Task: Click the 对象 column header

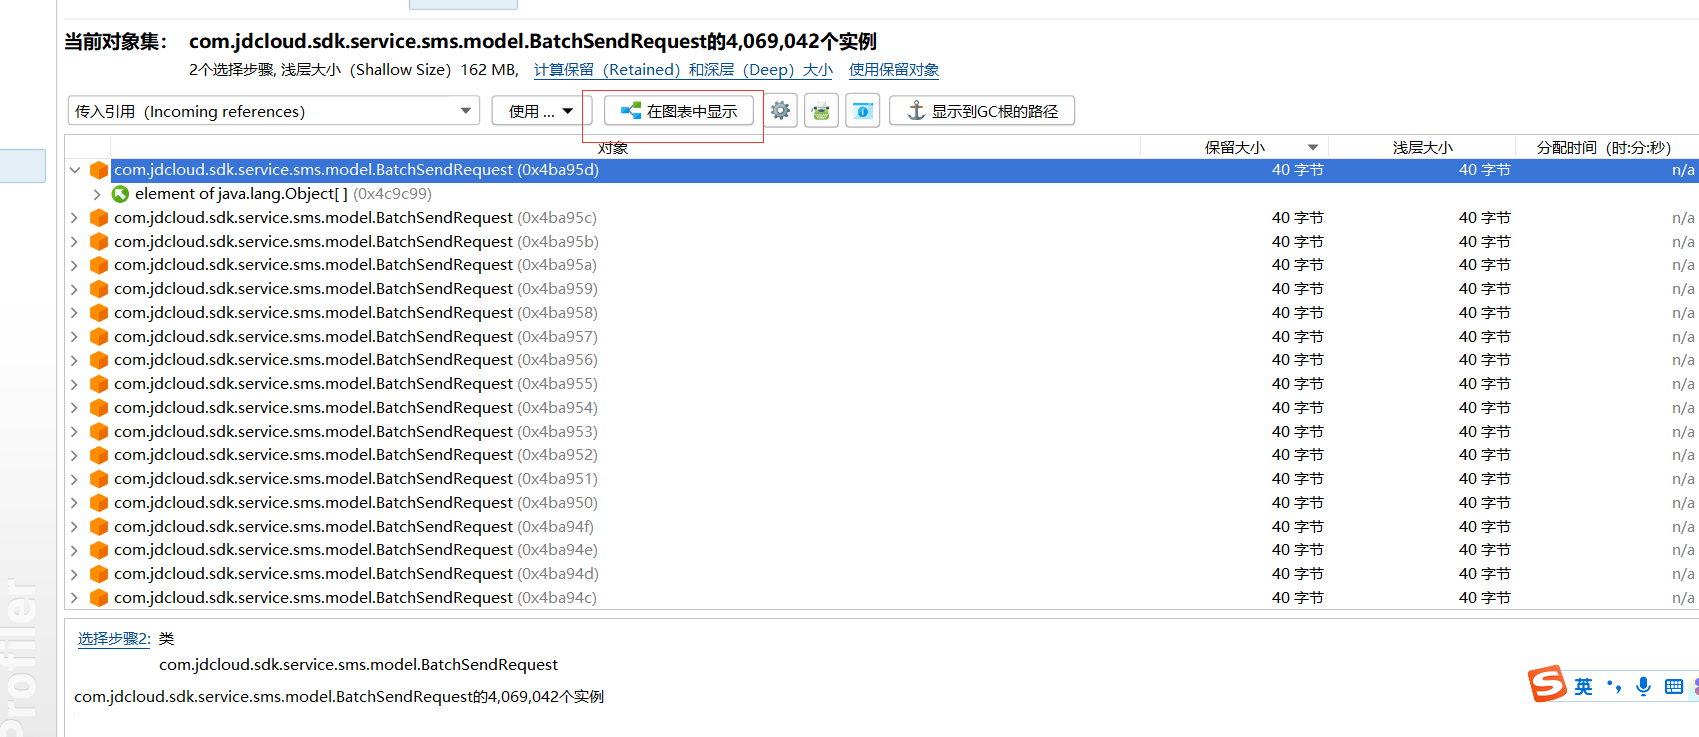Action: [x=613, y=148]
